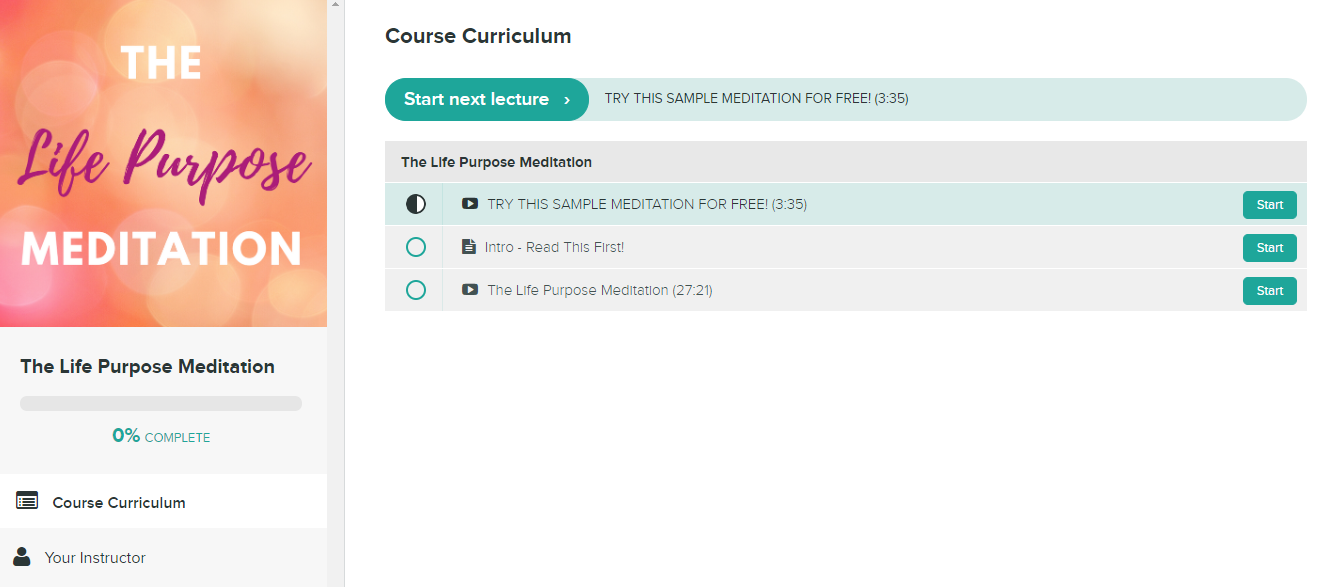Start the TRY THIS SAMPLE MEDITATION lecture
Viewport: 1339px width, 587px height.
(1270, 205)
